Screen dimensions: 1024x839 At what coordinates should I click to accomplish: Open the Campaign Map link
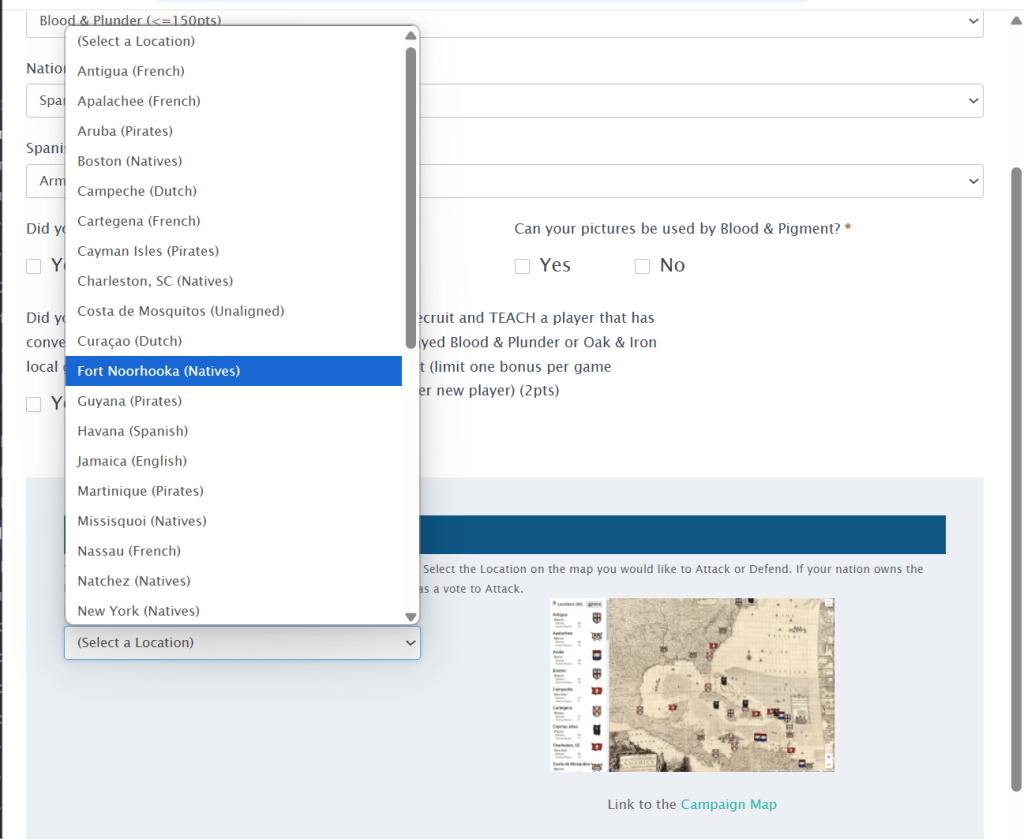coord(728,804)
